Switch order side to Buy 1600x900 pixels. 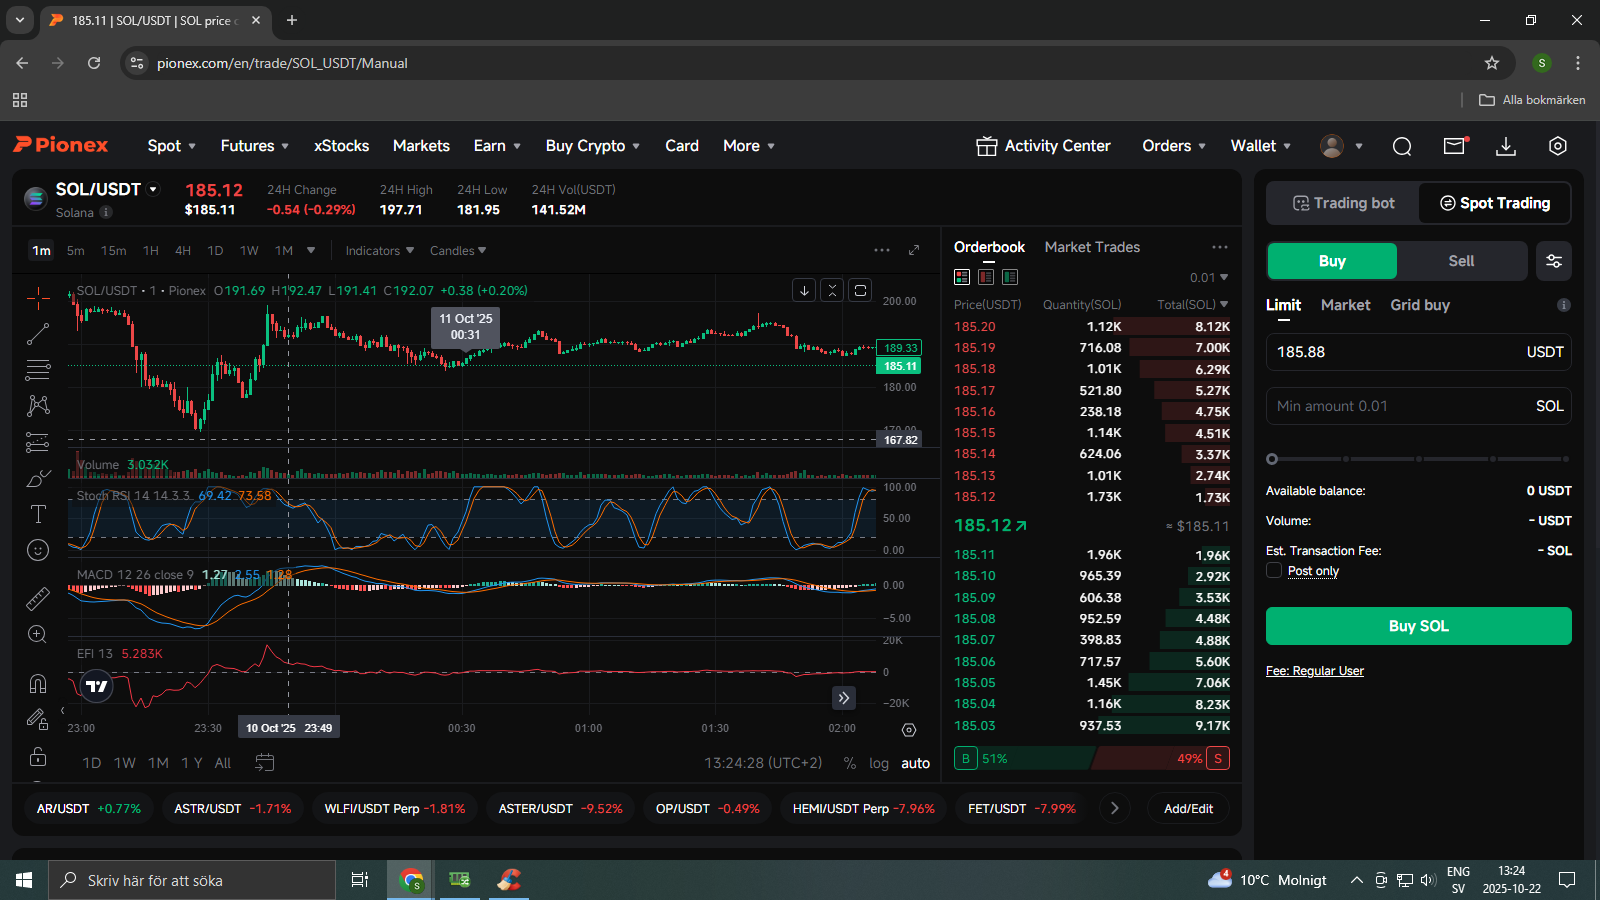[x=1332, y=261]
